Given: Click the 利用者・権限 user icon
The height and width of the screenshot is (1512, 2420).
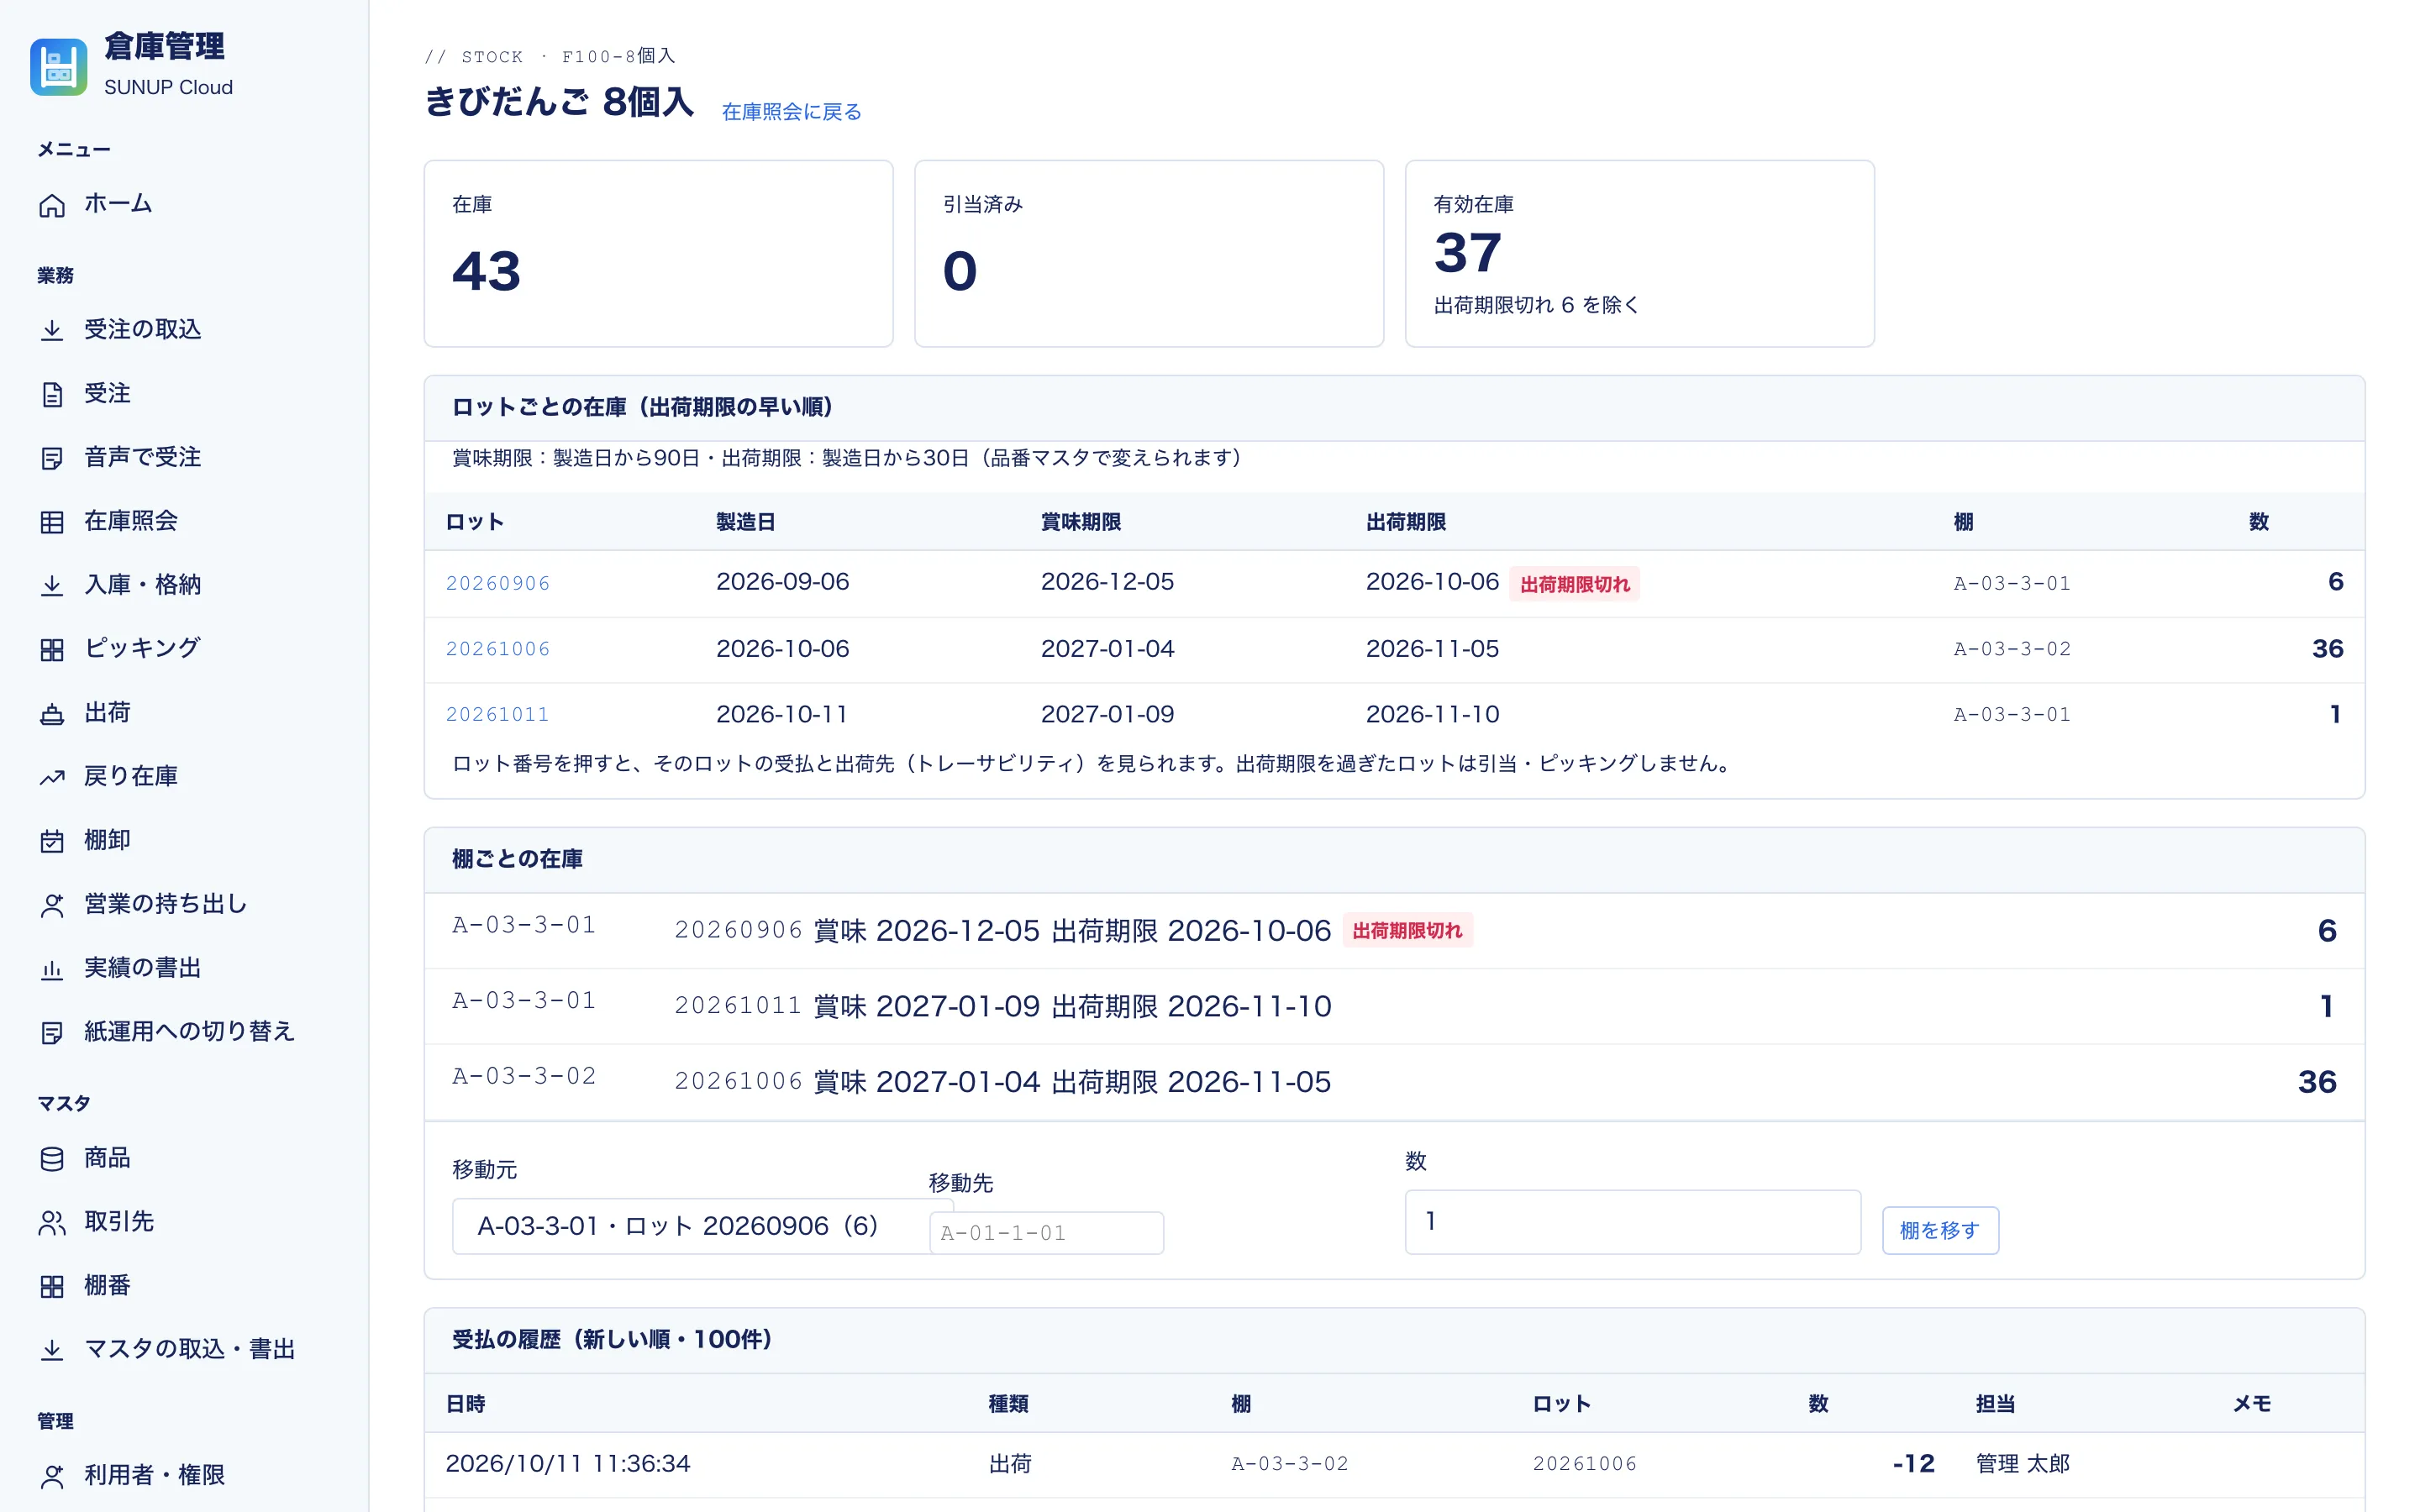Looking at the screenshot, I should coord(52,1476).
